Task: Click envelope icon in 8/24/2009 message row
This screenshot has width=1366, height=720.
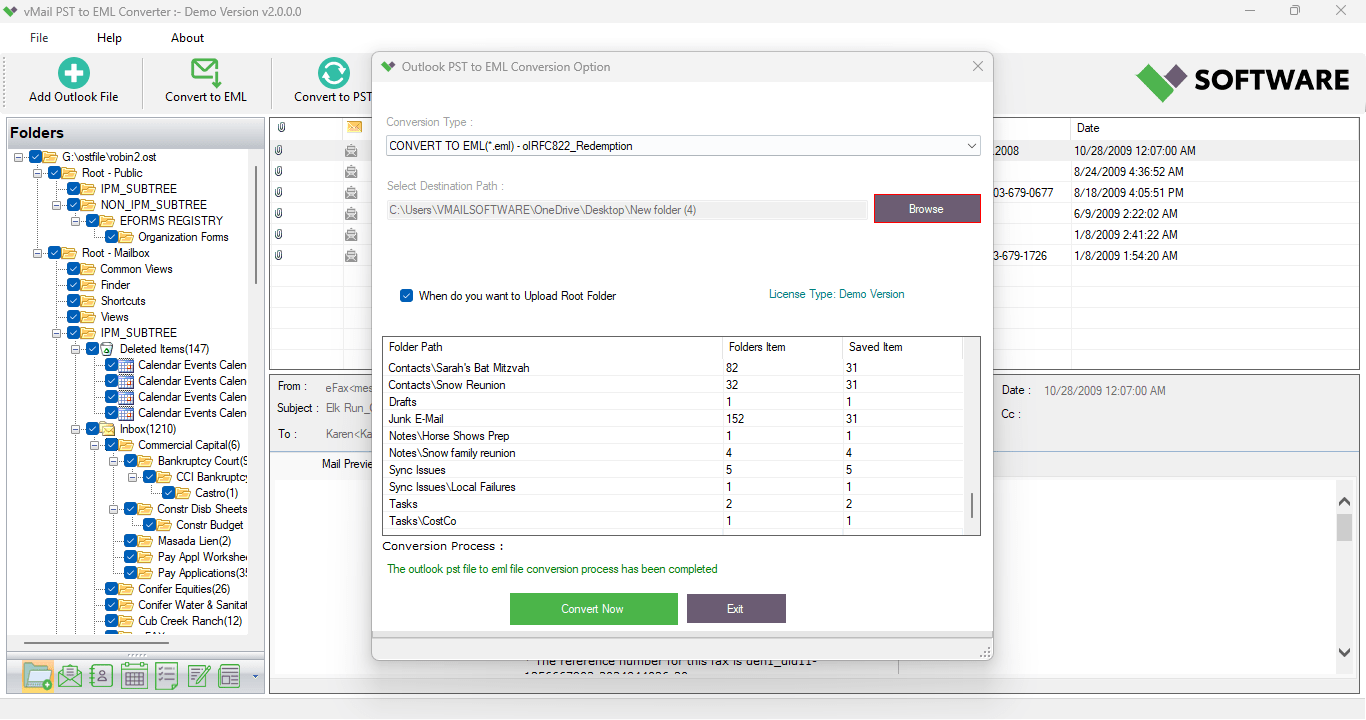Action: click(352, 172)
